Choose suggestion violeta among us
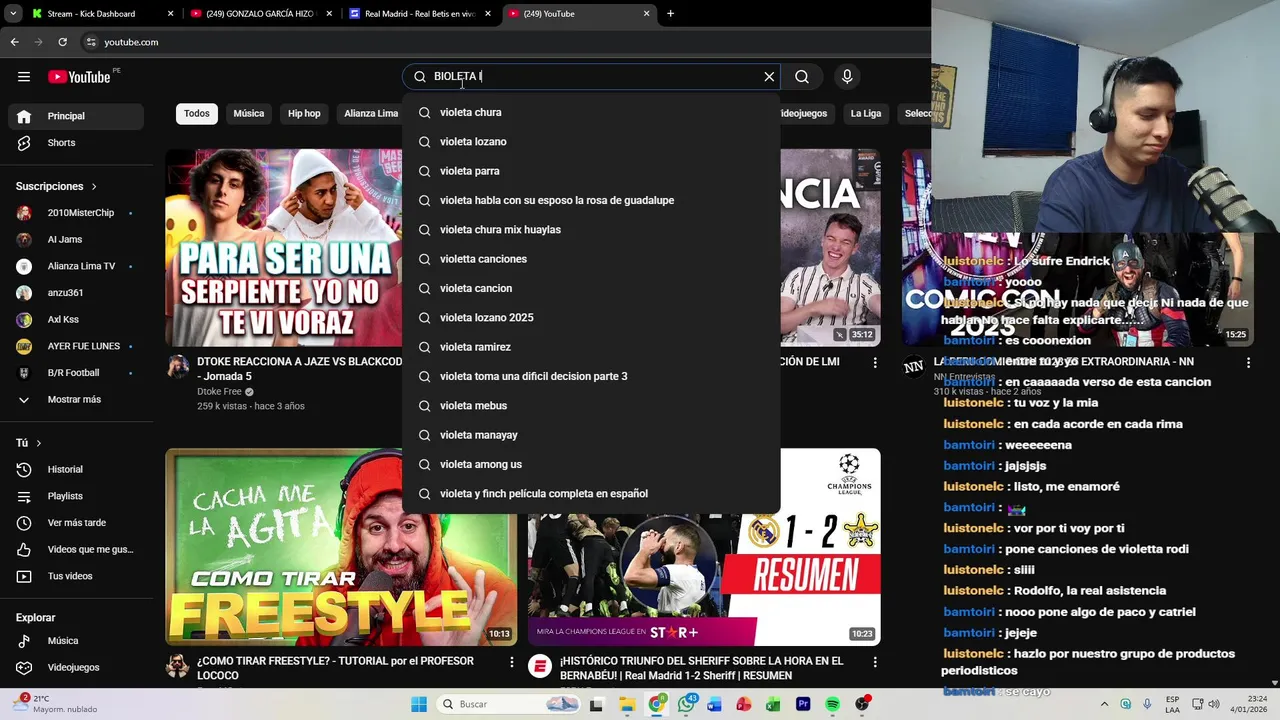The width and height of the screenshot is (1280, 720). click(x=591, y=465)
